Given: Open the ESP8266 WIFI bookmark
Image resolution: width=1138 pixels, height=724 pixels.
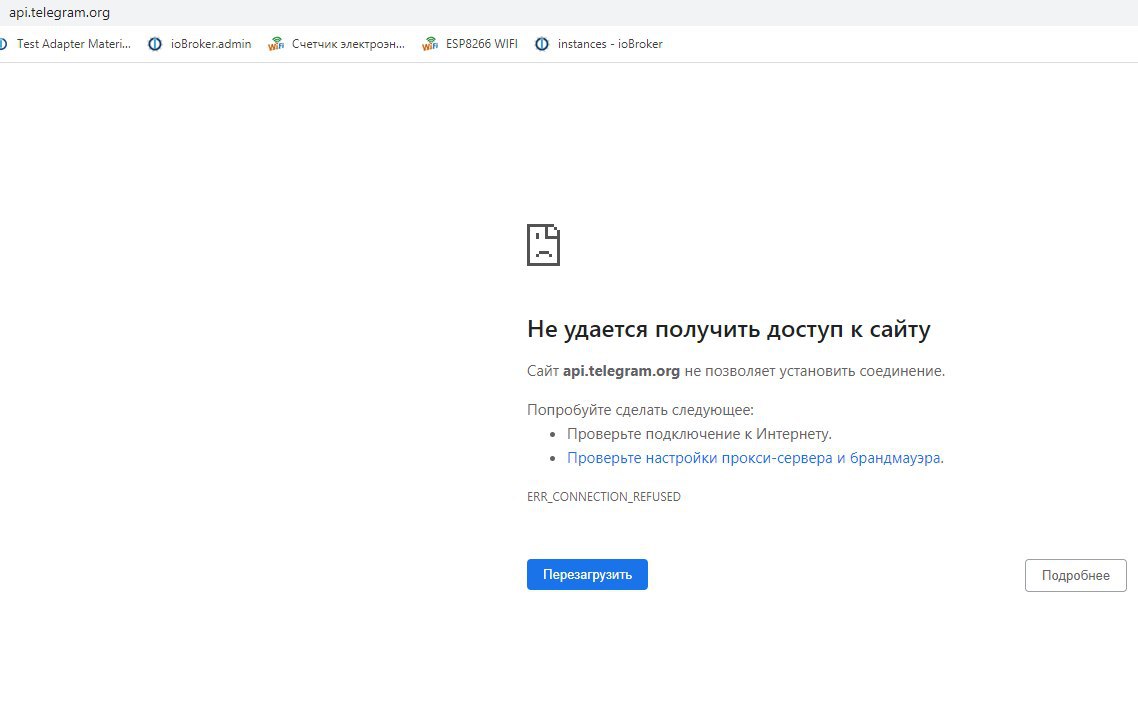Looking at the screenshot, I should coord(470,44).
